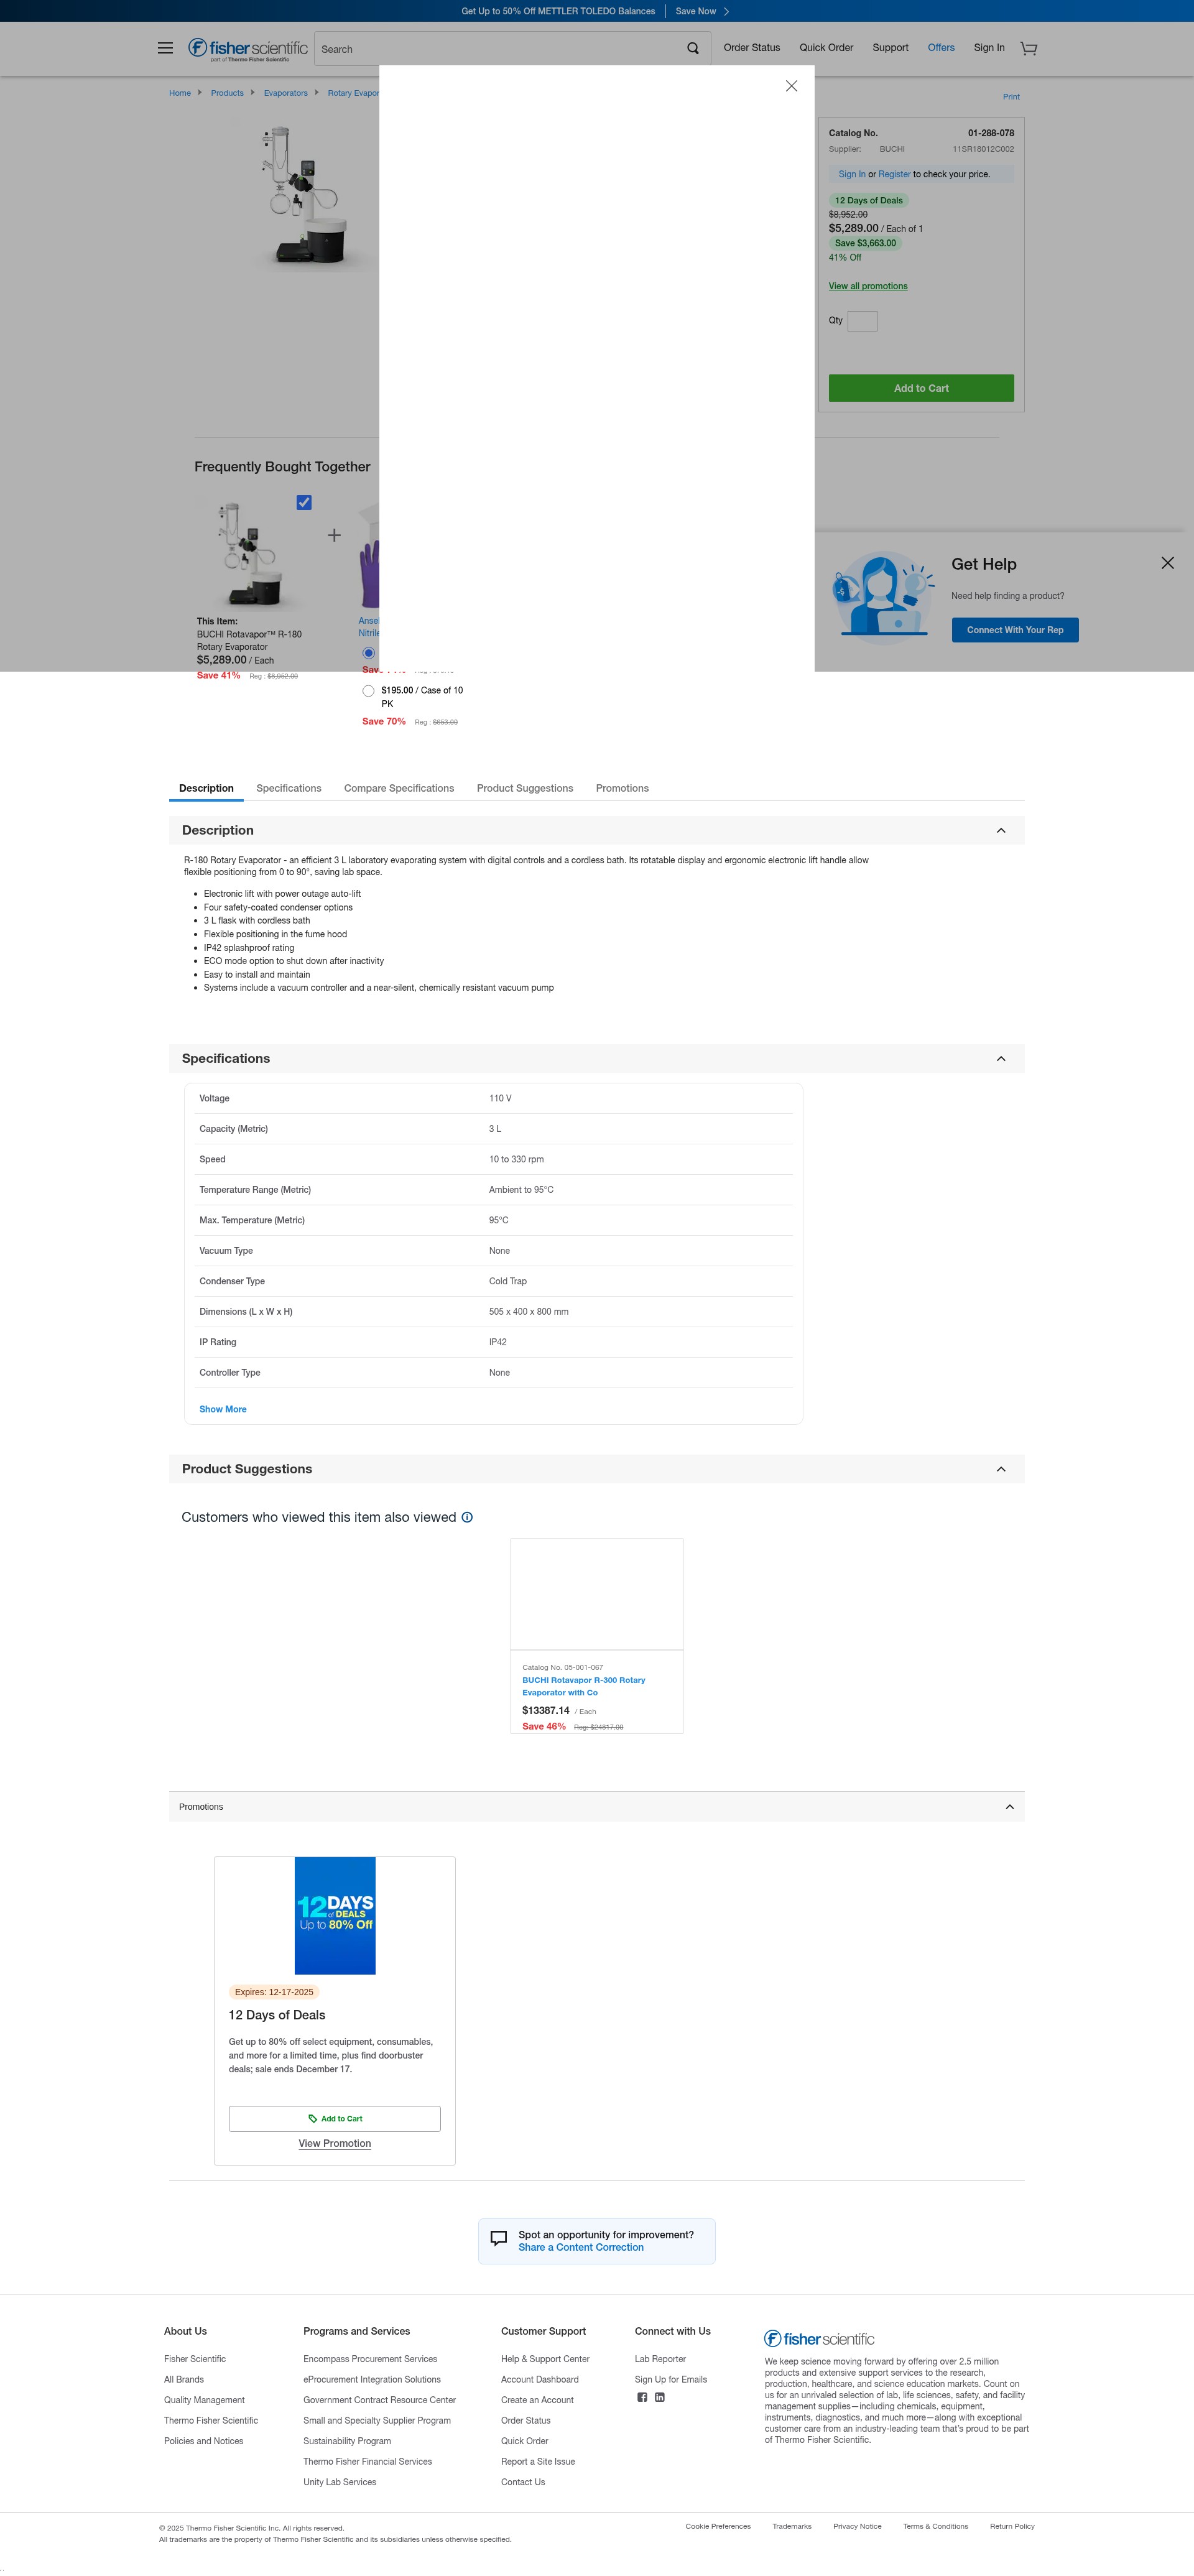Click the METTLER TOLEDO Balances banner text
The height and width of the screenshot is (2576, 1194).
coord(558,11)
